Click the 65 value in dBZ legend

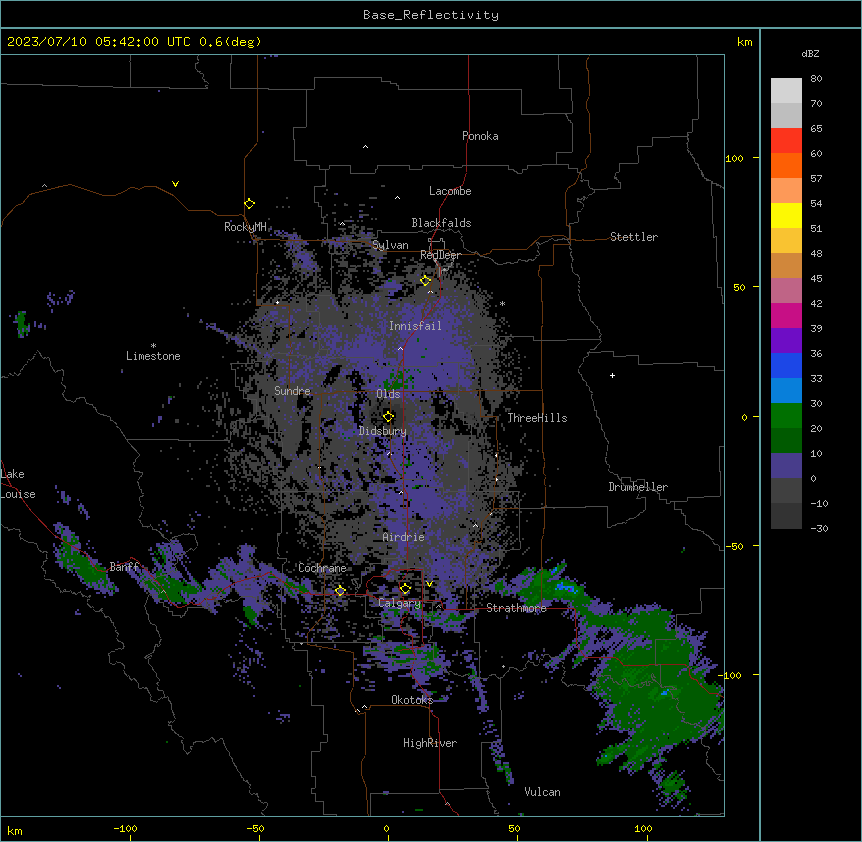(x=816, y=128)
